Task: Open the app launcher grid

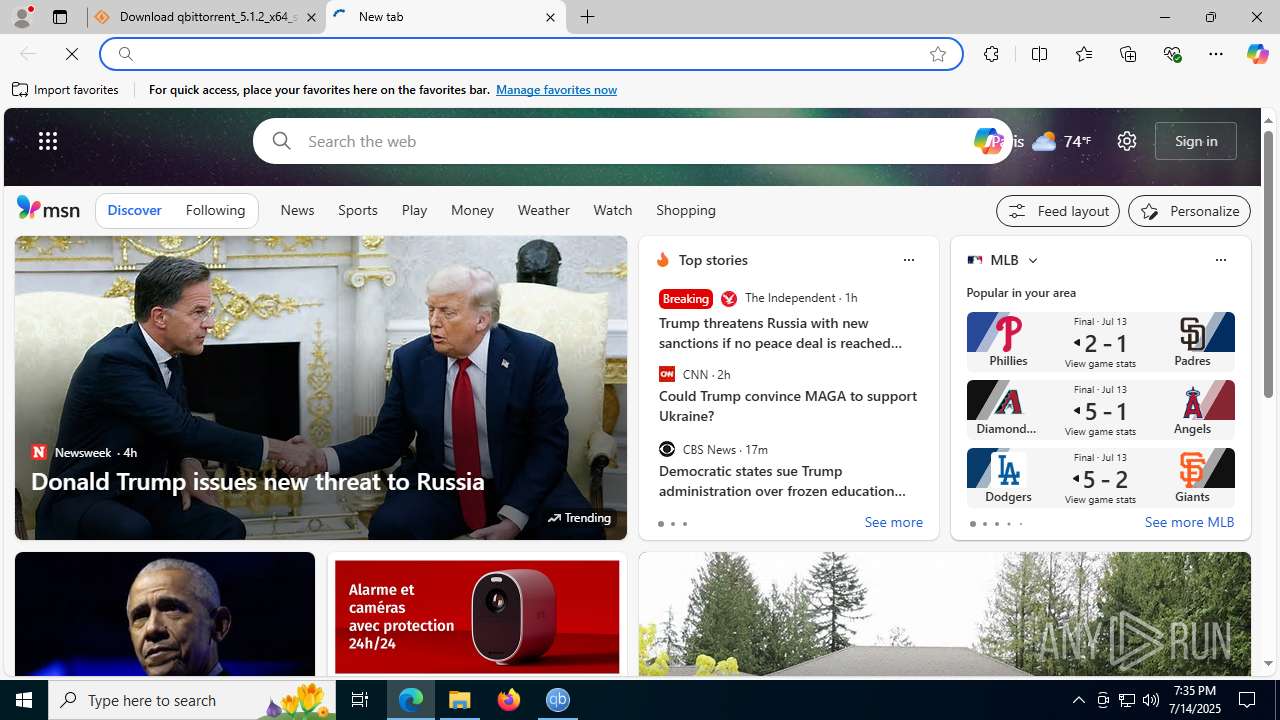Action: click(x=48, y=141)
